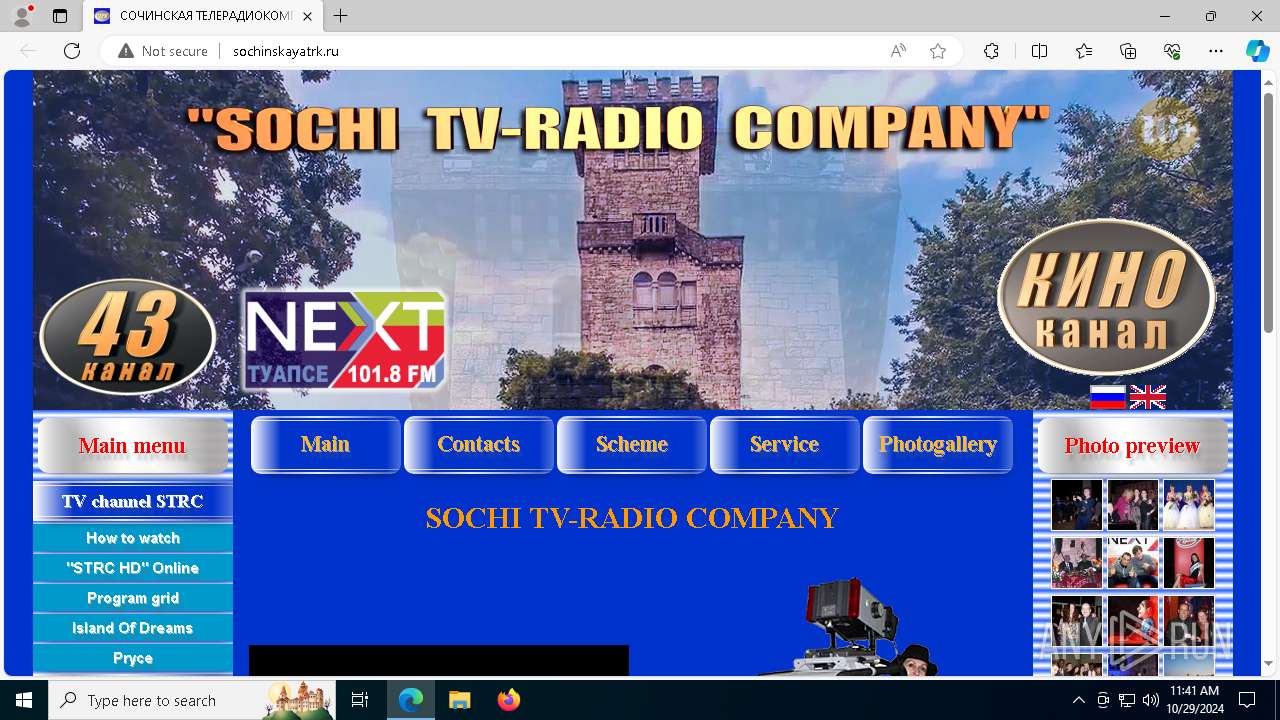
Task: Open Microsoft Edge from the taskbar
Action: pyautogui.click(x=411, y=700)
